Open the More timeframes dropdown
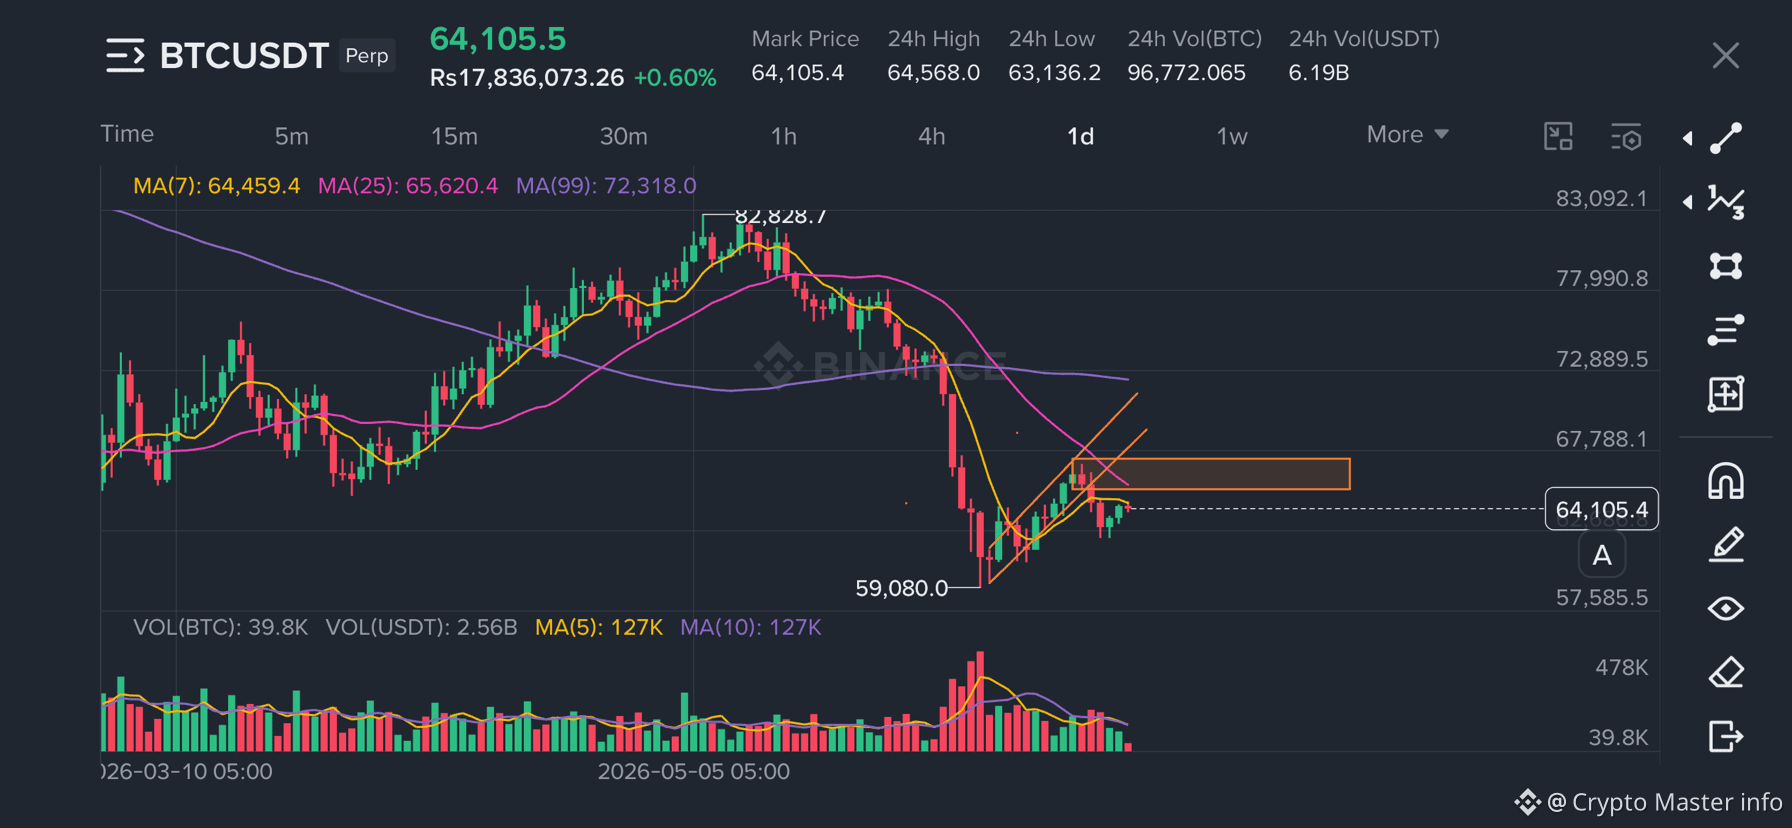Screen dimensions: 1792x828 click(x=1407, y=135)
